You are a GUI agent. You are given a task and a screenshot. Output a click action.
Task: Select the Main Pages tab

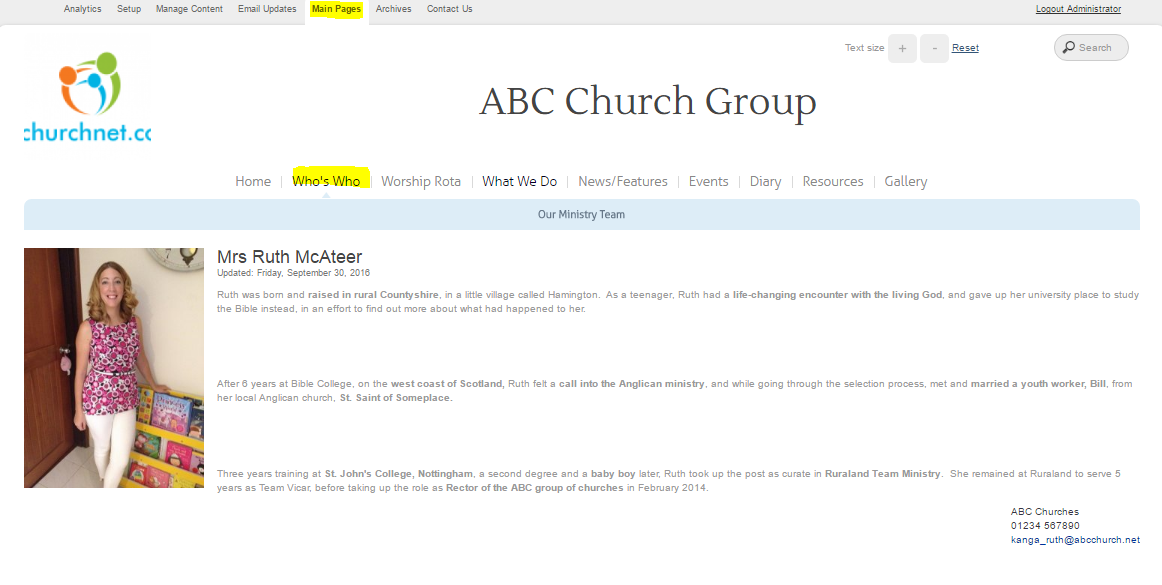click(336, 9)
